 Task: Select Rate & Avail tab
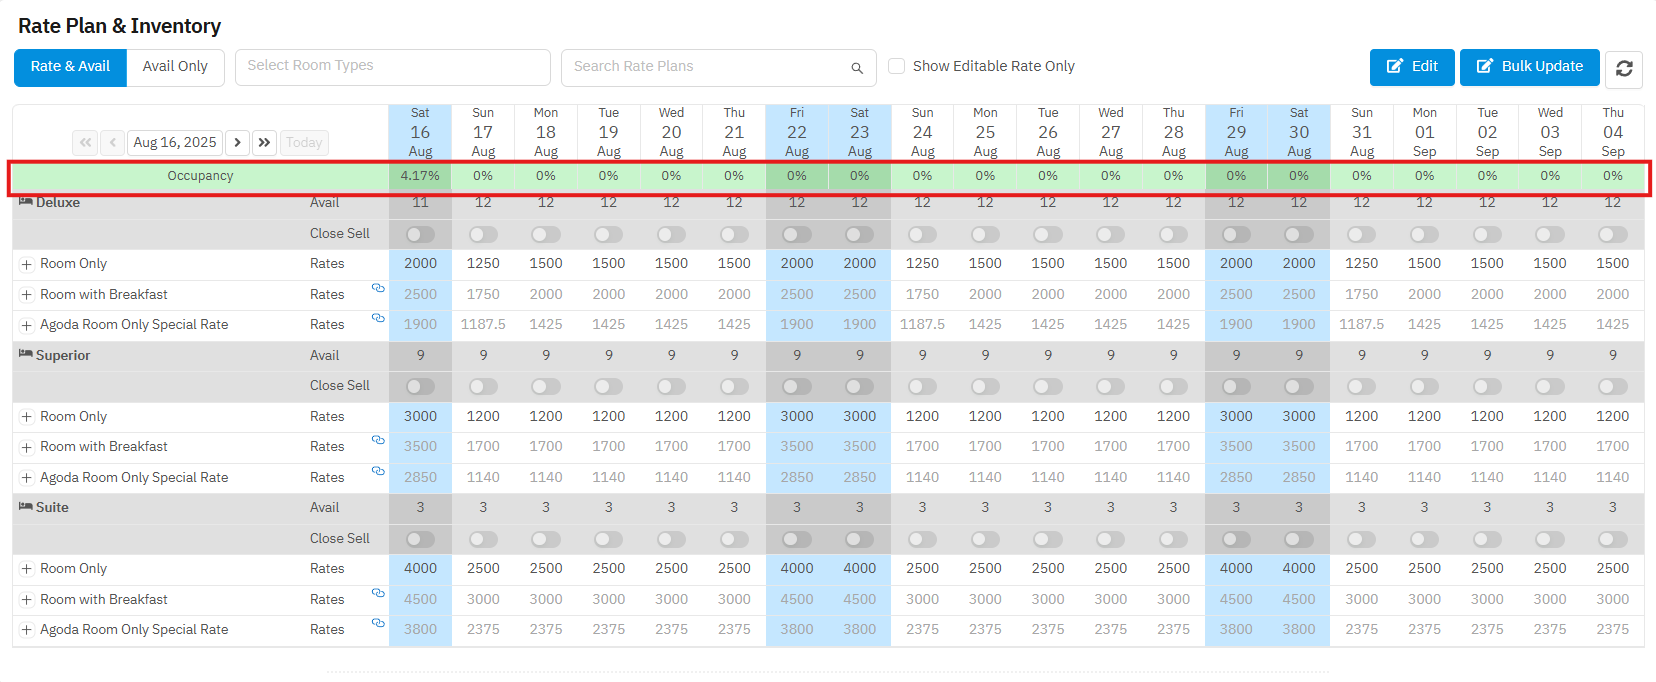point(70,67)
